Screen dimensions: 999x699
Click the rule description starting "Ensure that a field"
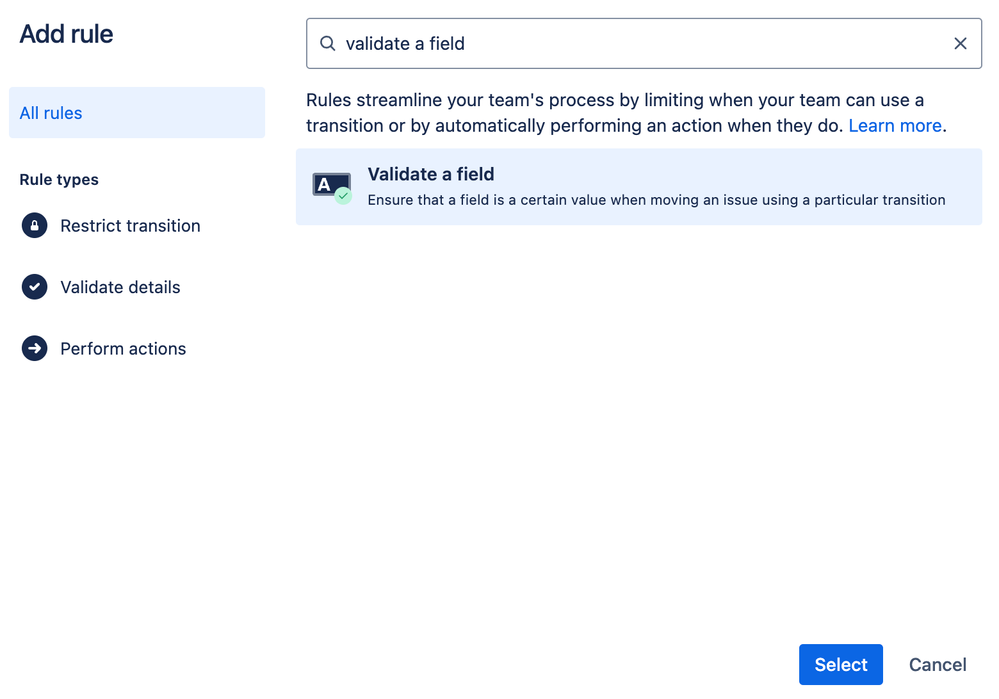tap(656, 200)
